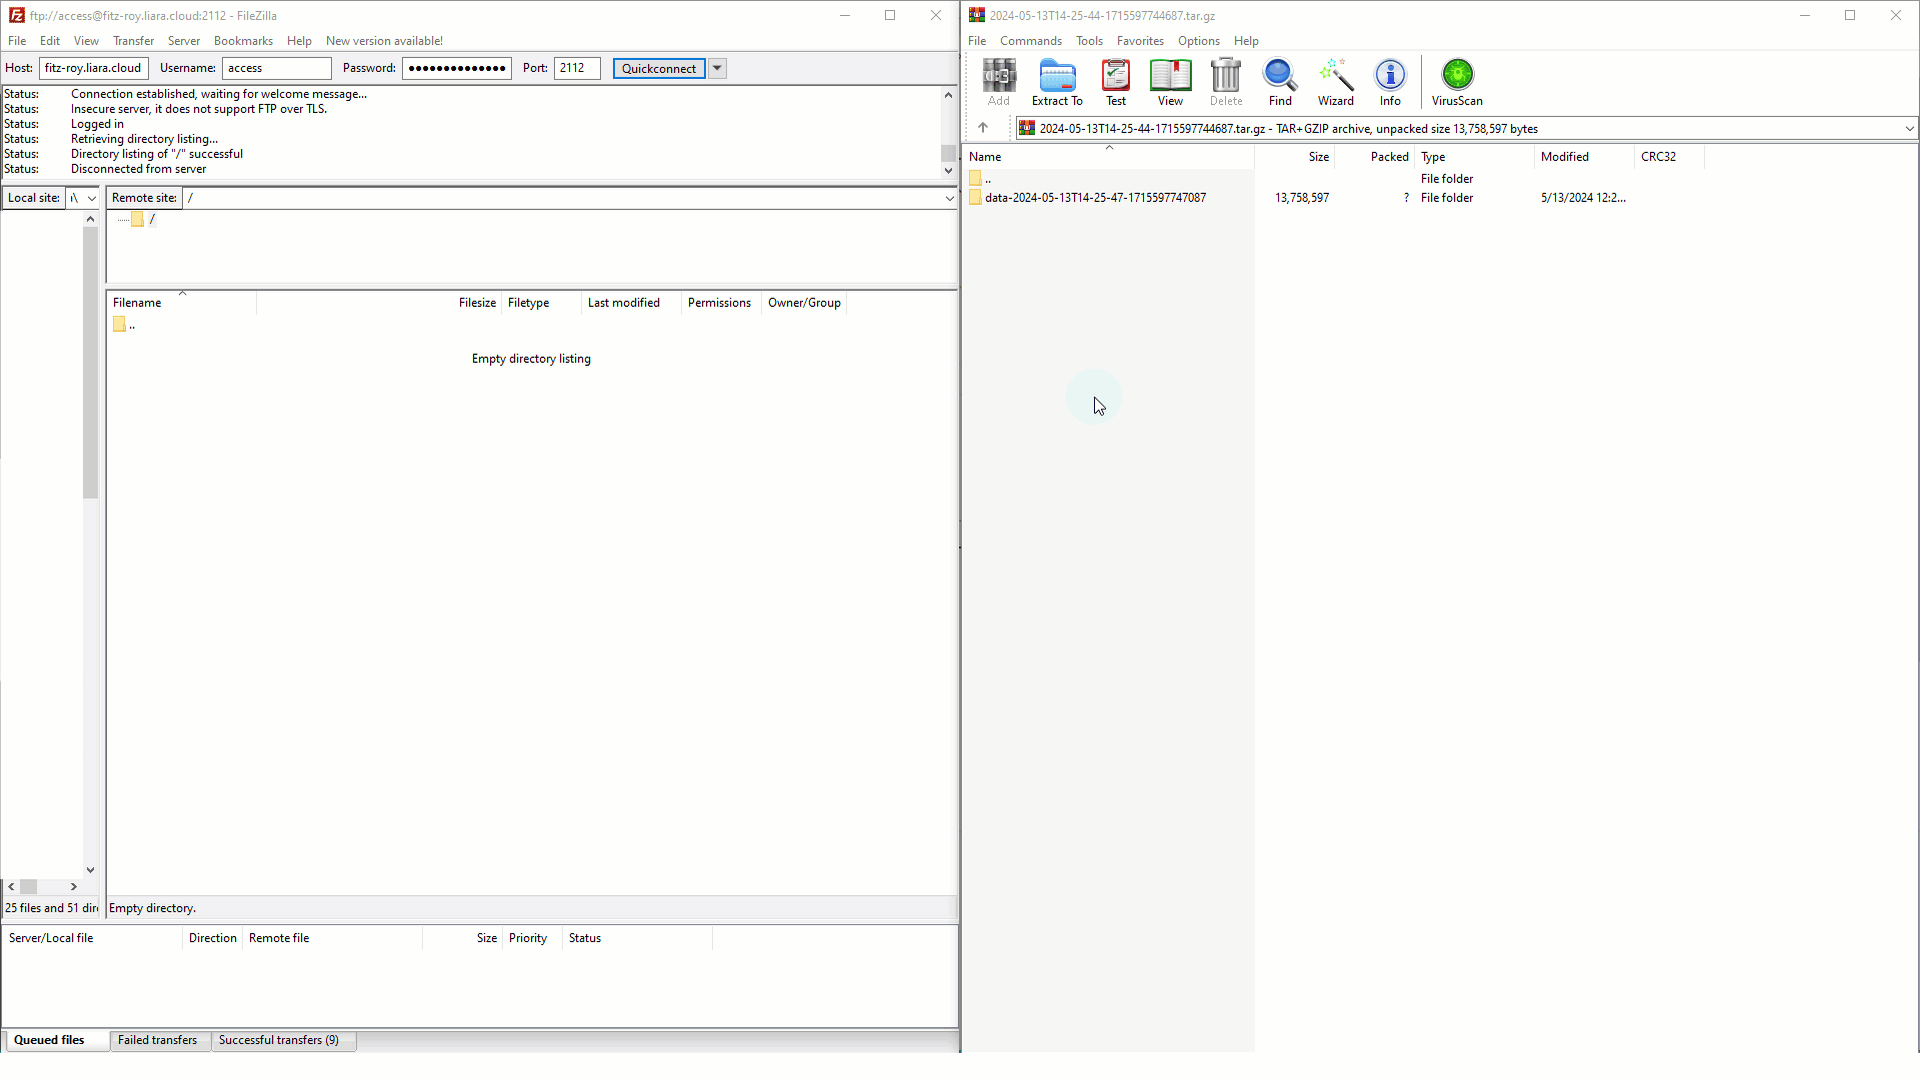This screenshot has width=1920, height=1079.
Task: Expand the Local site path dropdown
Action: click(92, 198)
